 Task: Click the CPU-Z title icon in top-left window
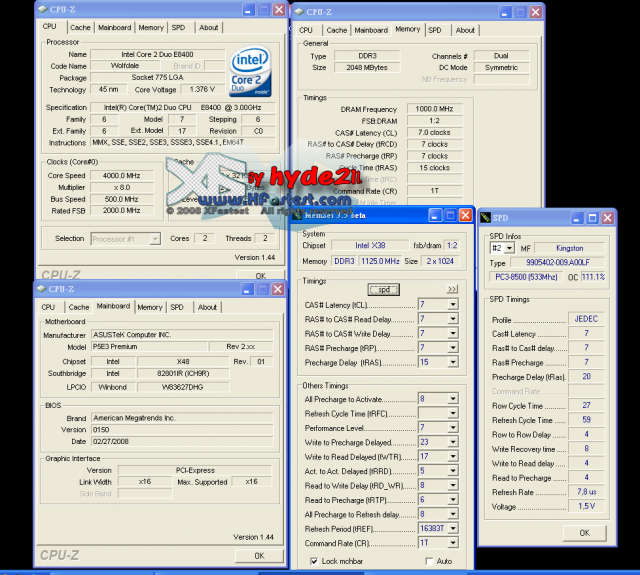(x=42, y=9)
